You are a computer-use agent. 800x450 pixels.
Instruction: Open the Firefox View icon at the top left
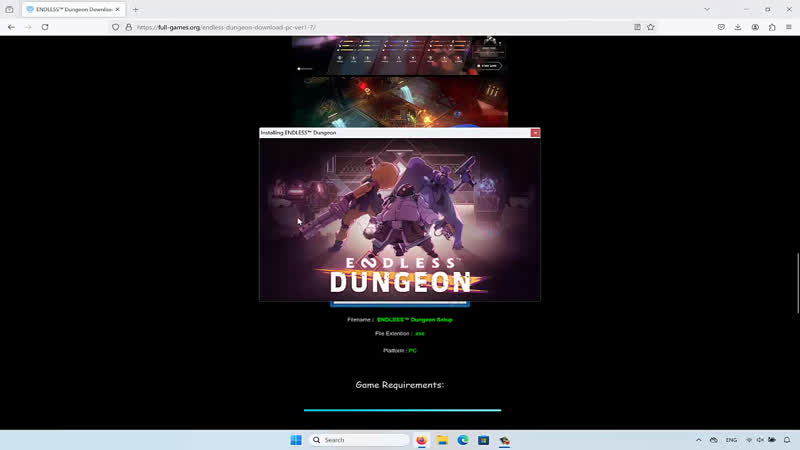coord(9,9)
